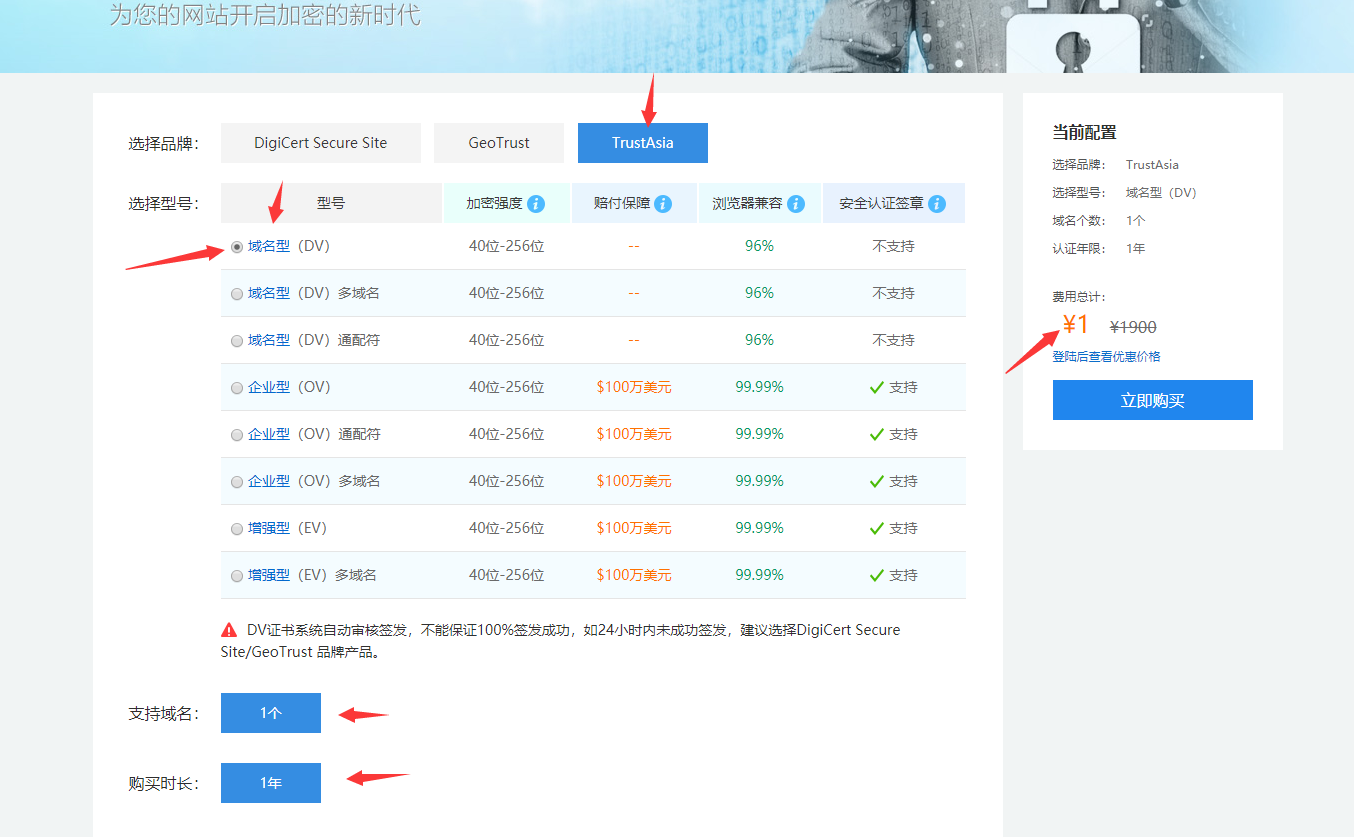Pick 企业型 (OV) 通配符 radio option
The height and width of the screenshot is (837, 1354).
click(237, 435)
